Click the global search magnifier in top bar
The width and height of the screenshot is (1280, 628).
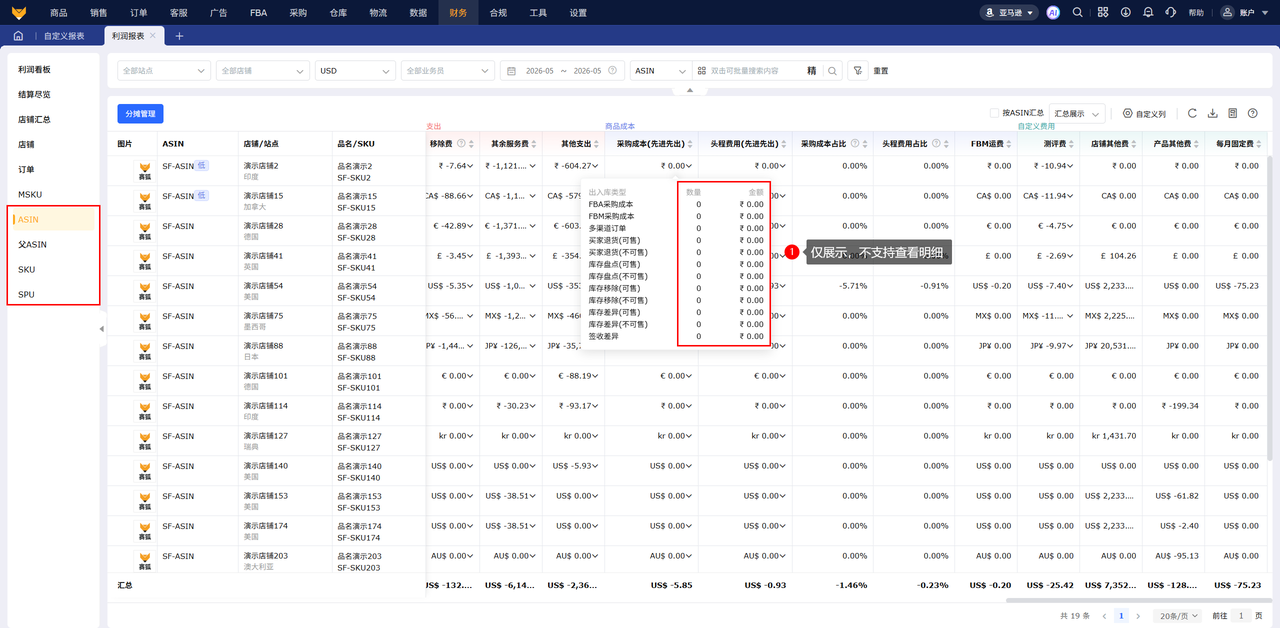pos(1077,13)
